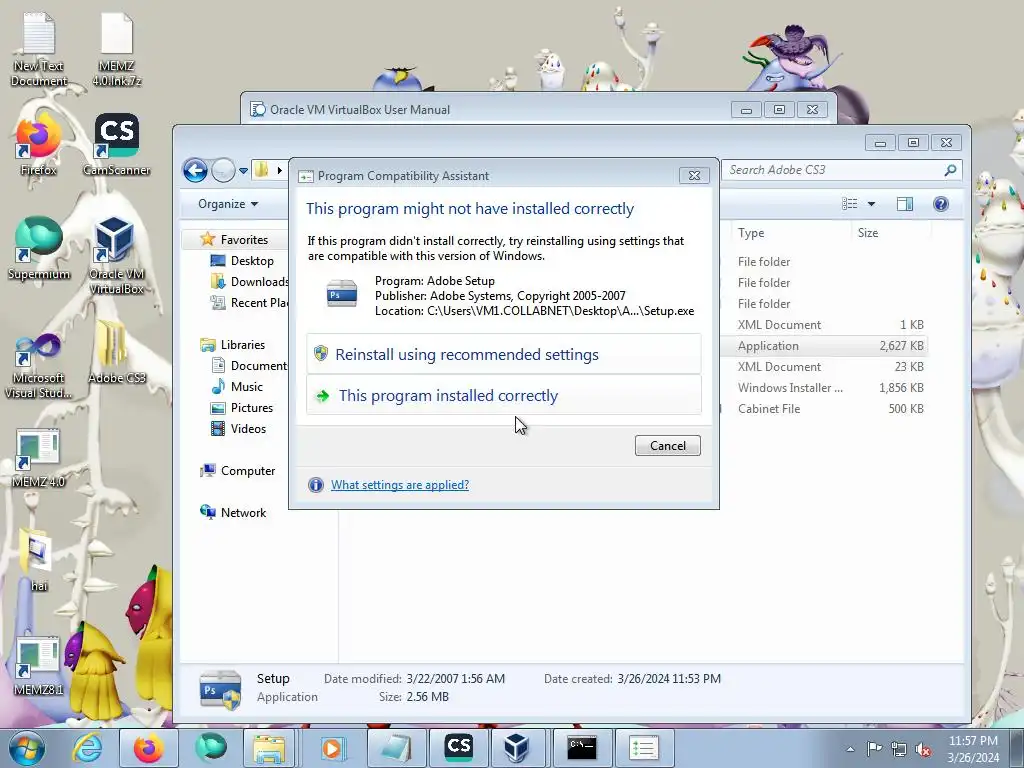Minimize the Oracle VM VirtualBox User Manual window
The height and width of the screenshot is (768, 1024).
[746, 110]
